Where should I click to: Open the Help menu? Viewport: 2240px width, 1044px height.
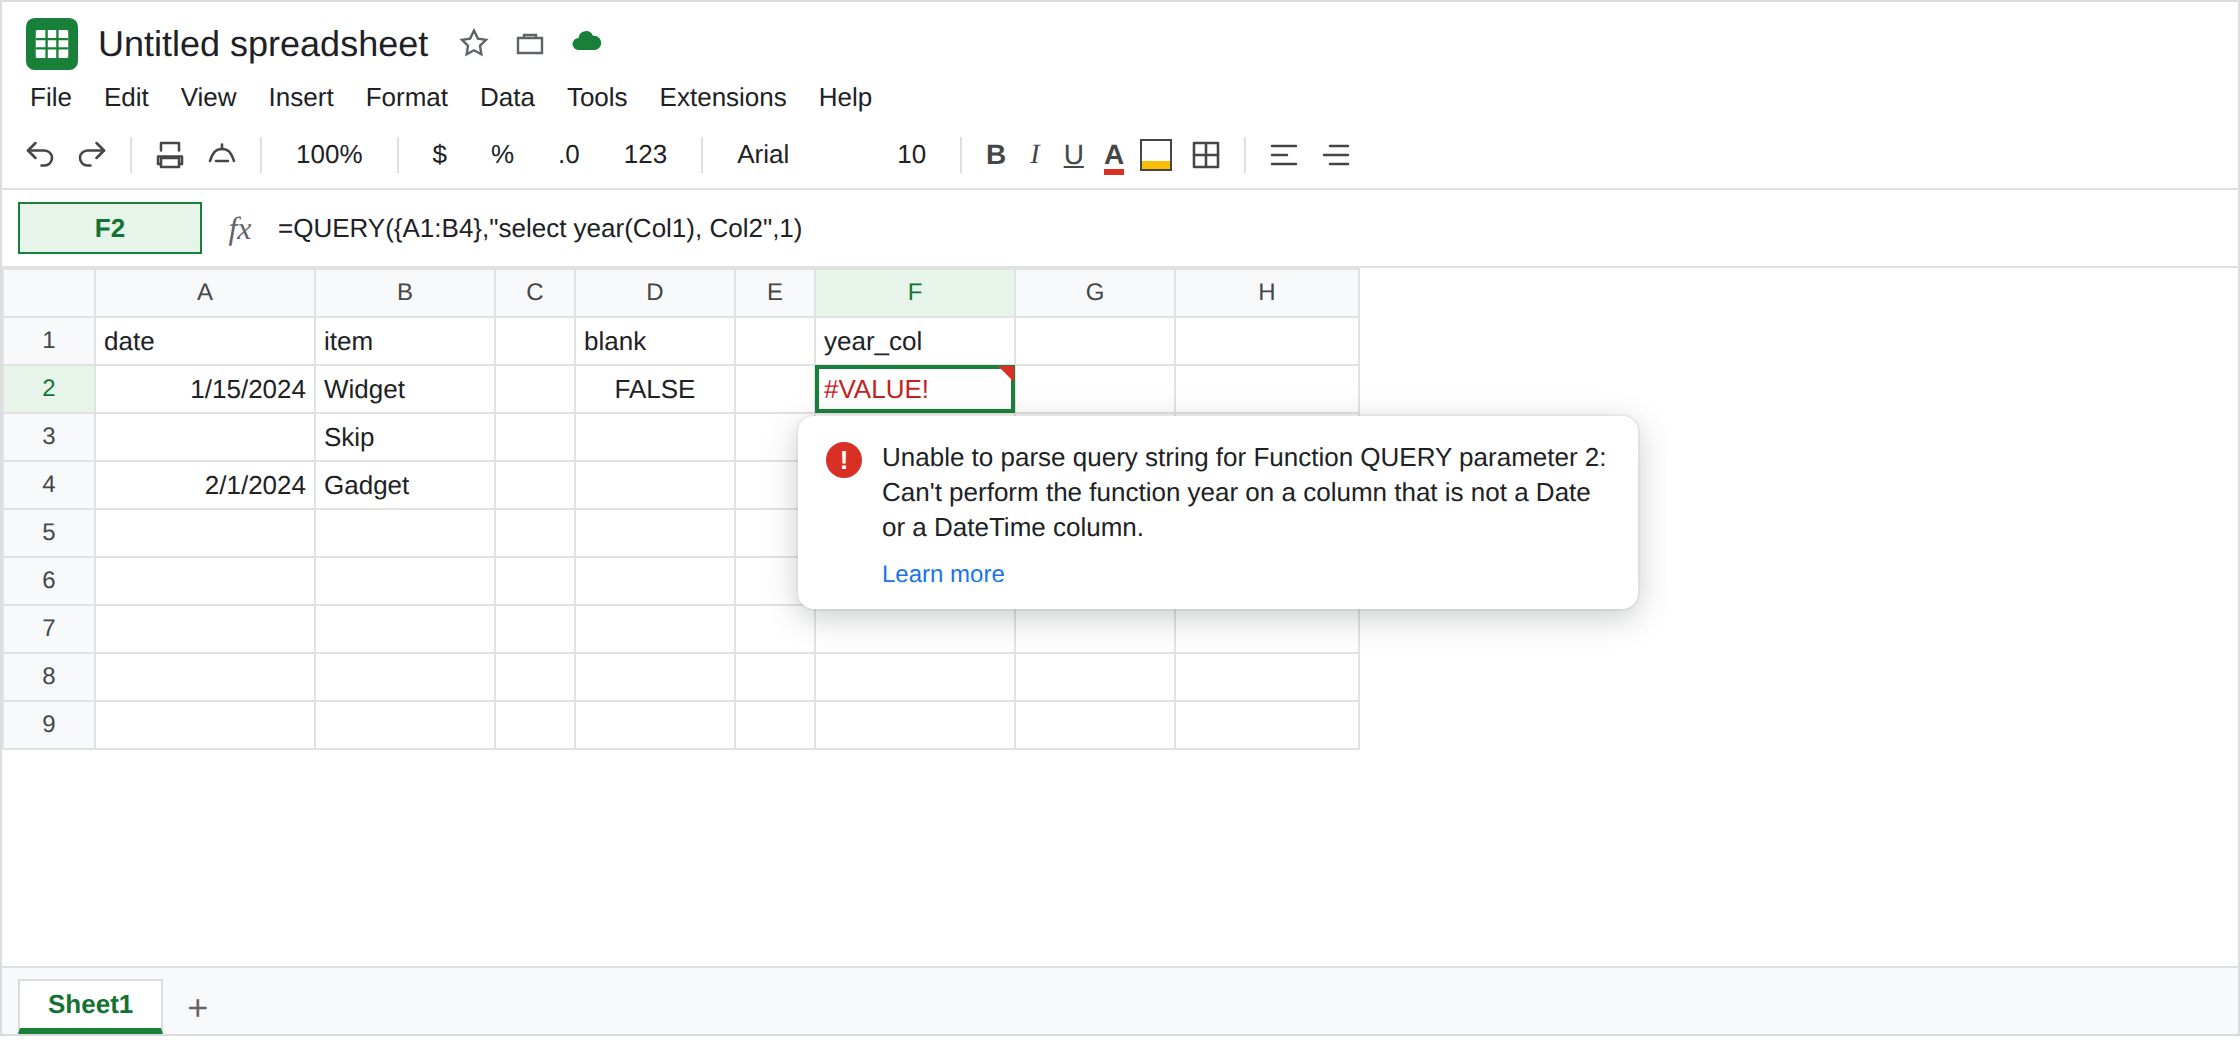pos(845,97)
